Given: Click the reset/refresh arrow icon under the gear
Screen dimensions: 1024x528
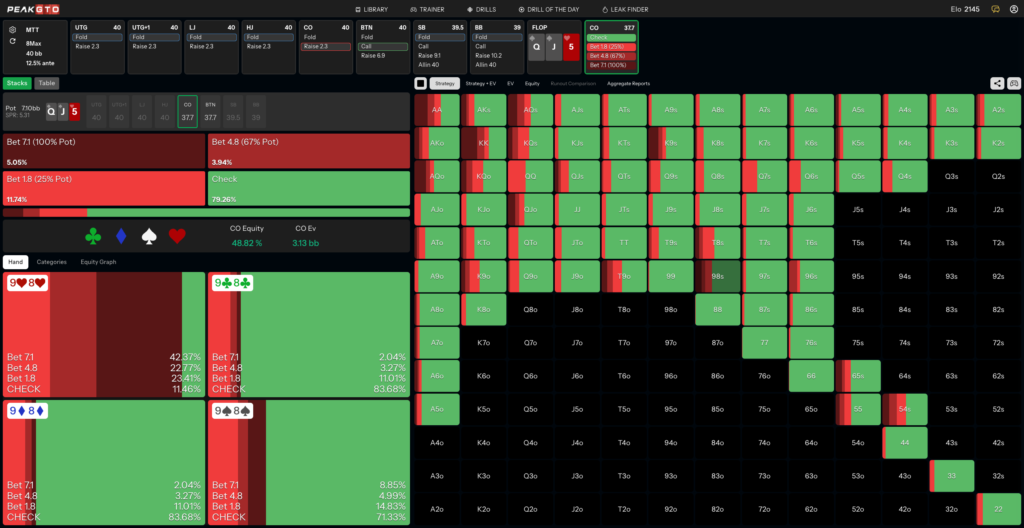Looking at the screenshot, I should pos(12,41).
